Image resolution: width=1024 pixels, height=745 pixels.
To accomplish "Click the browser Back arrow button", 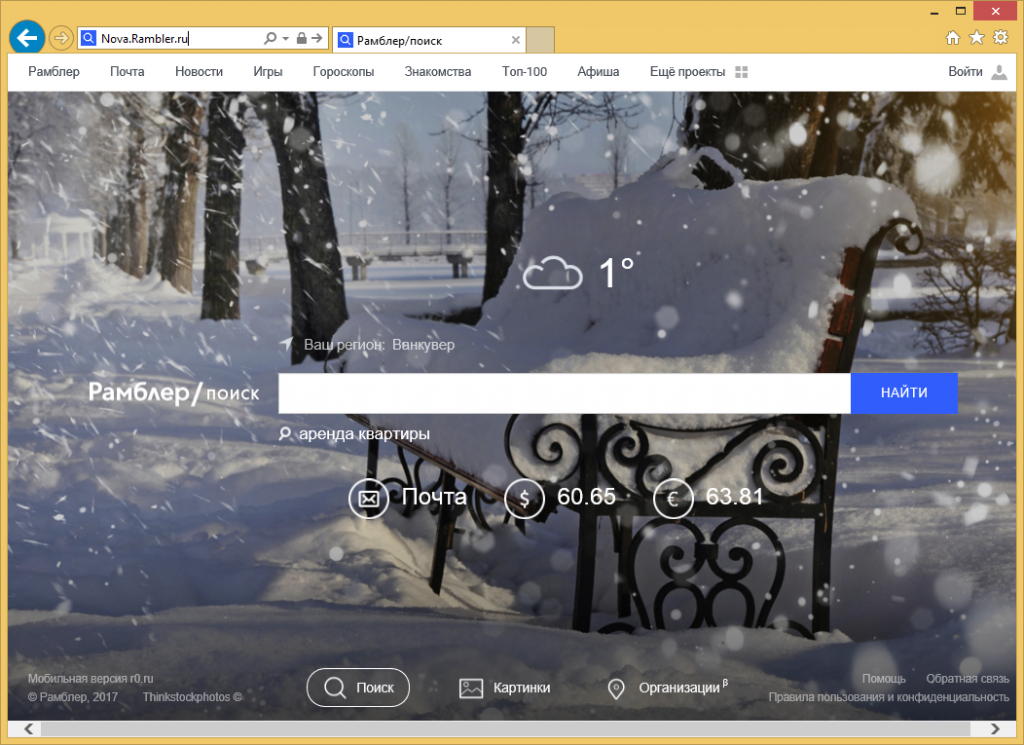I will pos(27,37).
